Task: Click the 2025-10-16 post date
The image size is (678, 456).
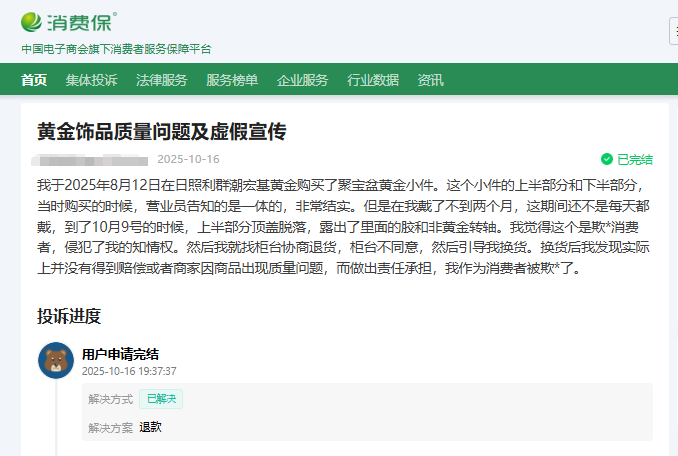Action: click(188, 159)
